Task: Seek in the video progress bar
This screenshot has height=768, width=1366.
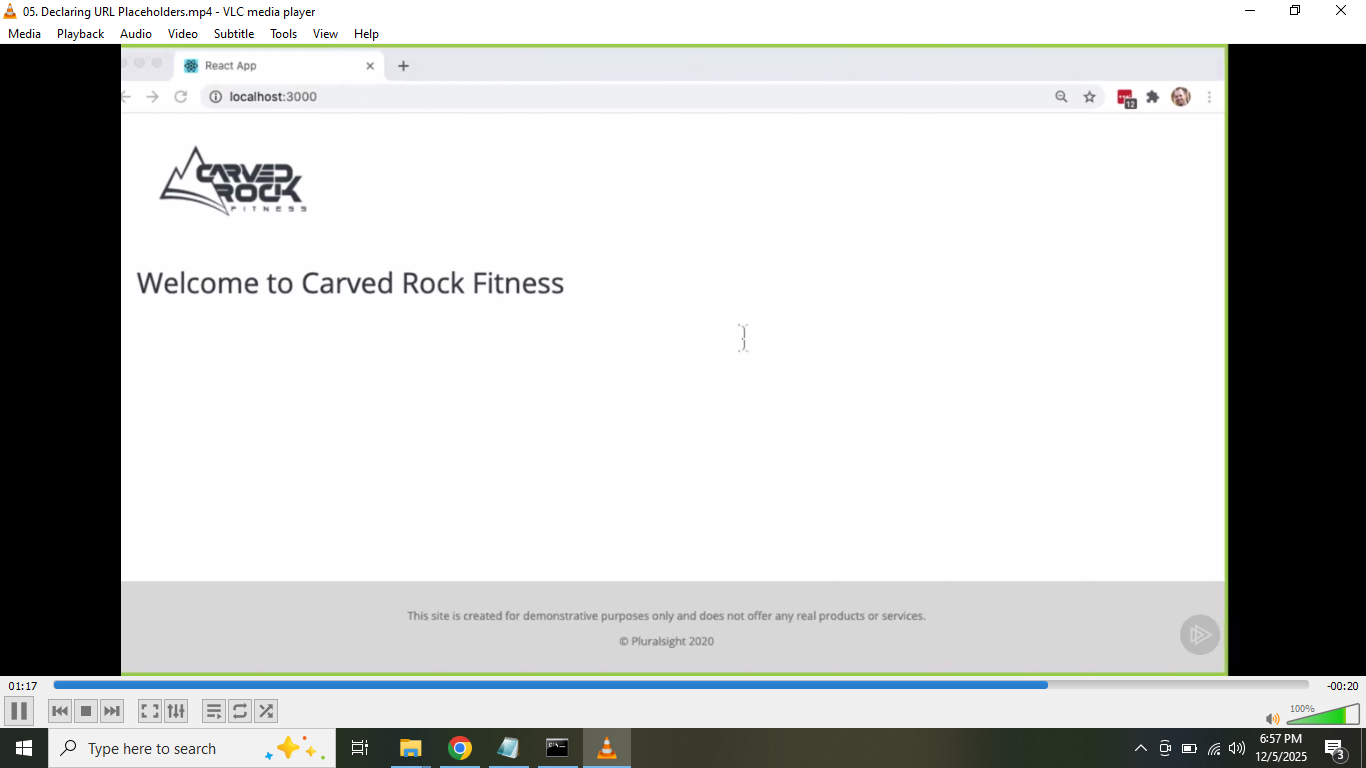Action: tap(681, 685)
